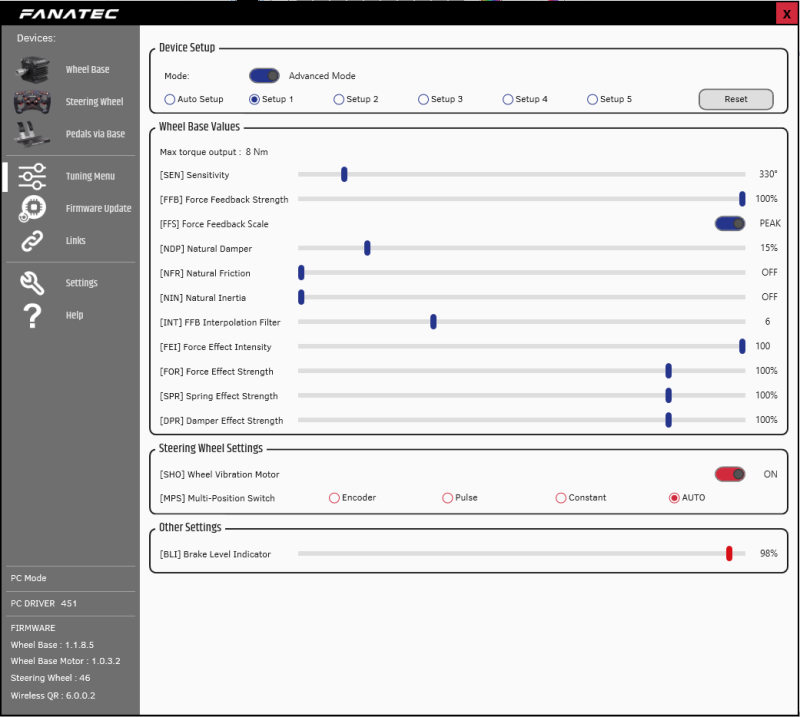This screenshot has width=800, height=717.
Task: Select Constant for Multi-Position Switch
Action: click(x=561, y=498)
